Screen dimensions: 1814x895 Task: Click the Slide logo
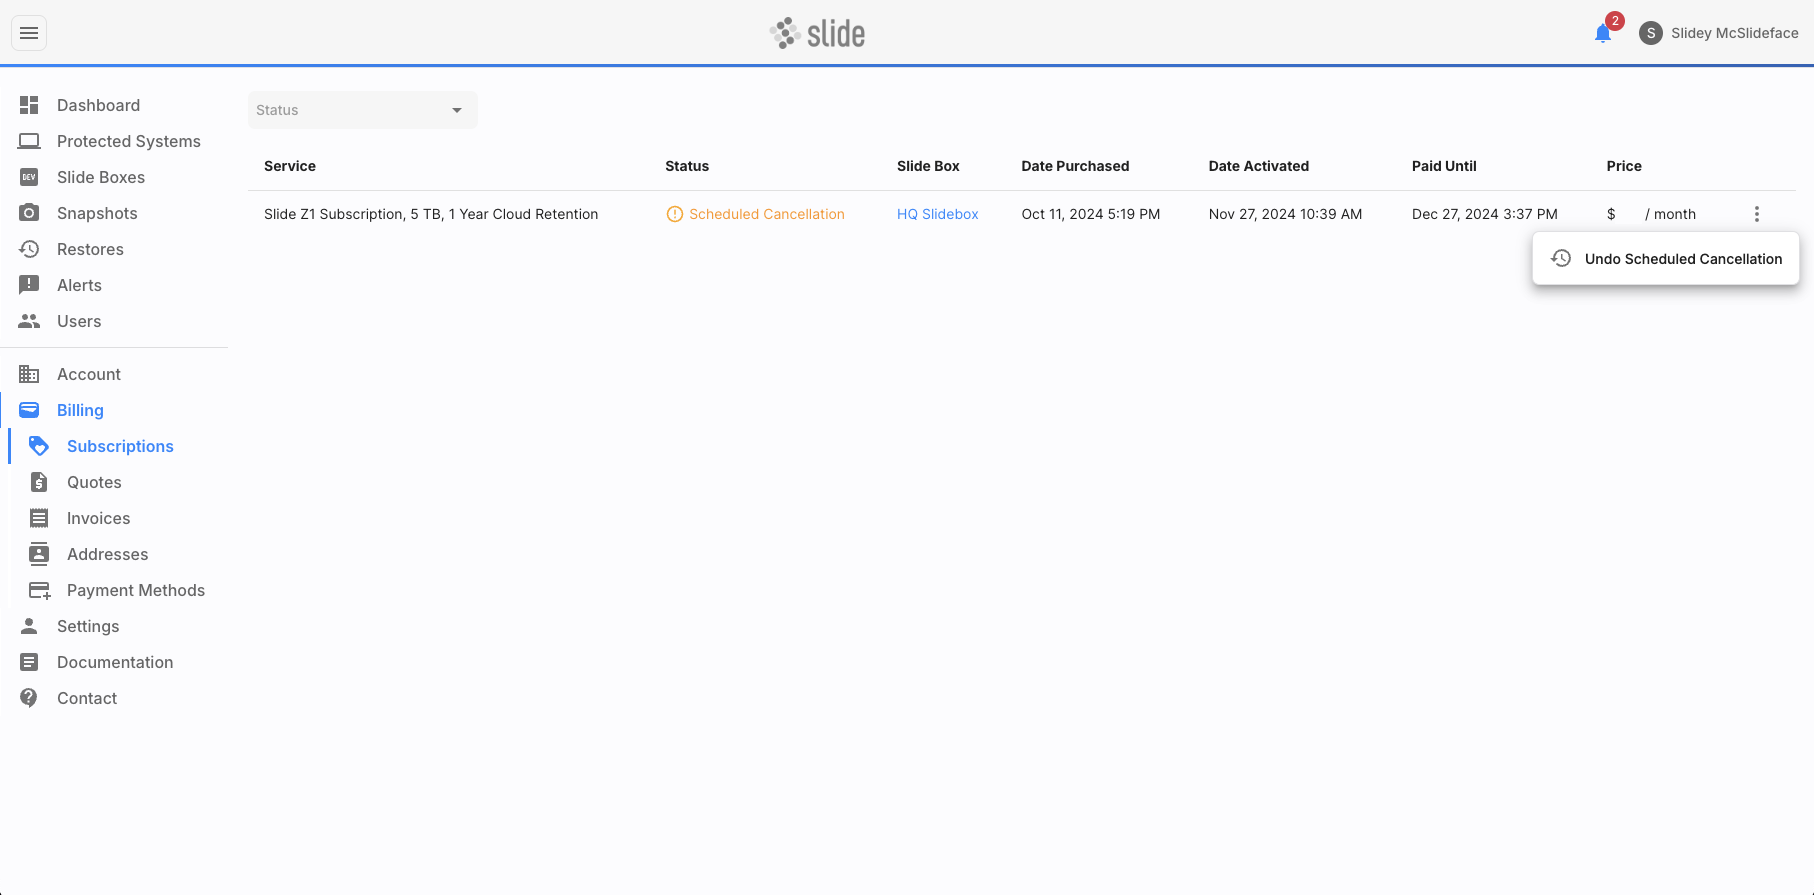click(817, 33)
